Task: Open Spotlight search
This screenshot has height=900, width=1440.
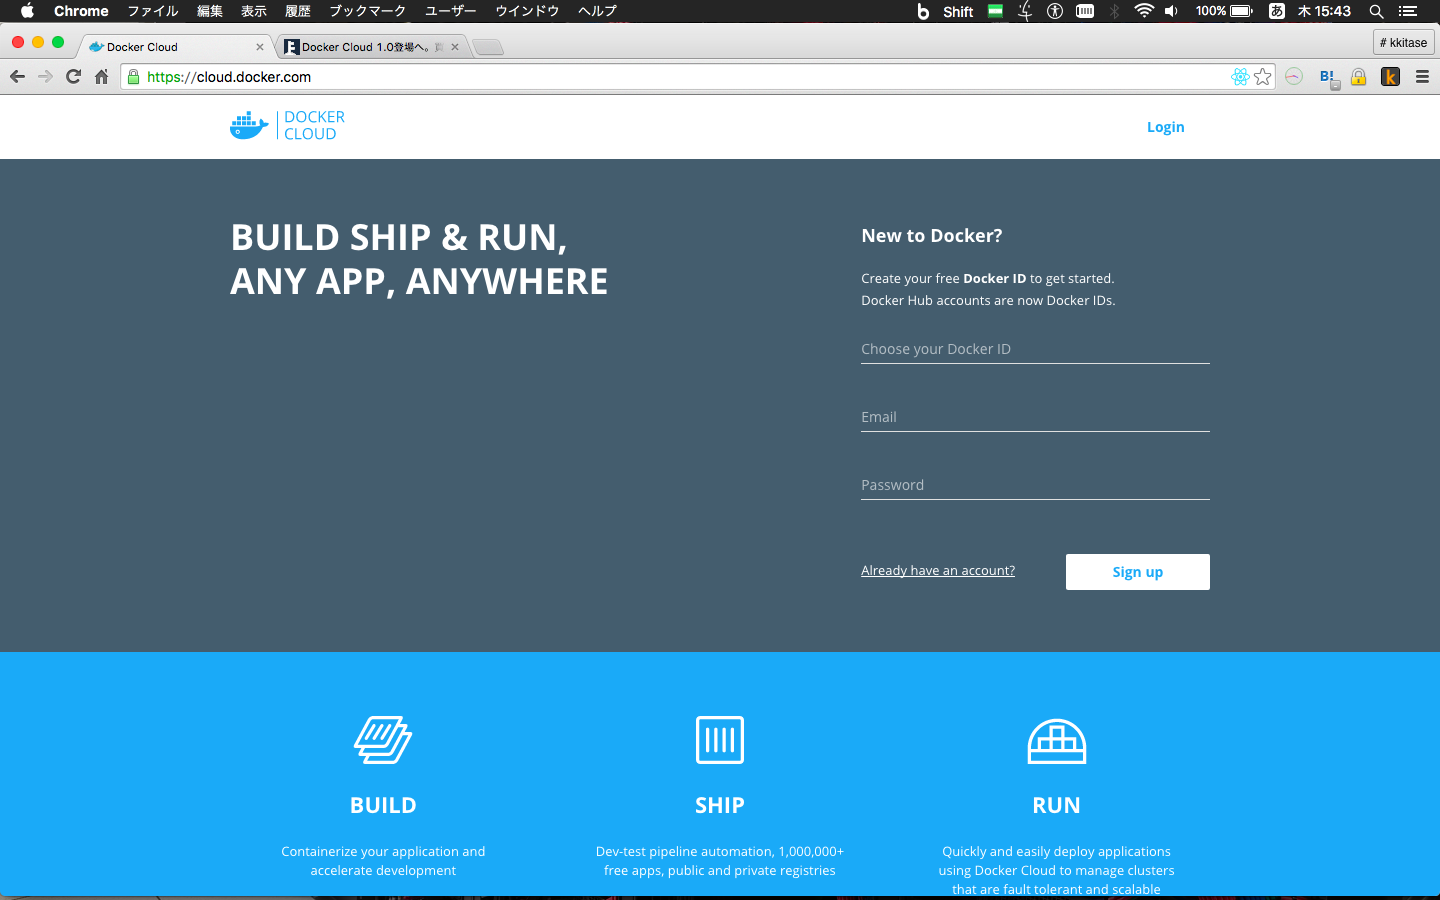Action: (x=1377, y=12)
